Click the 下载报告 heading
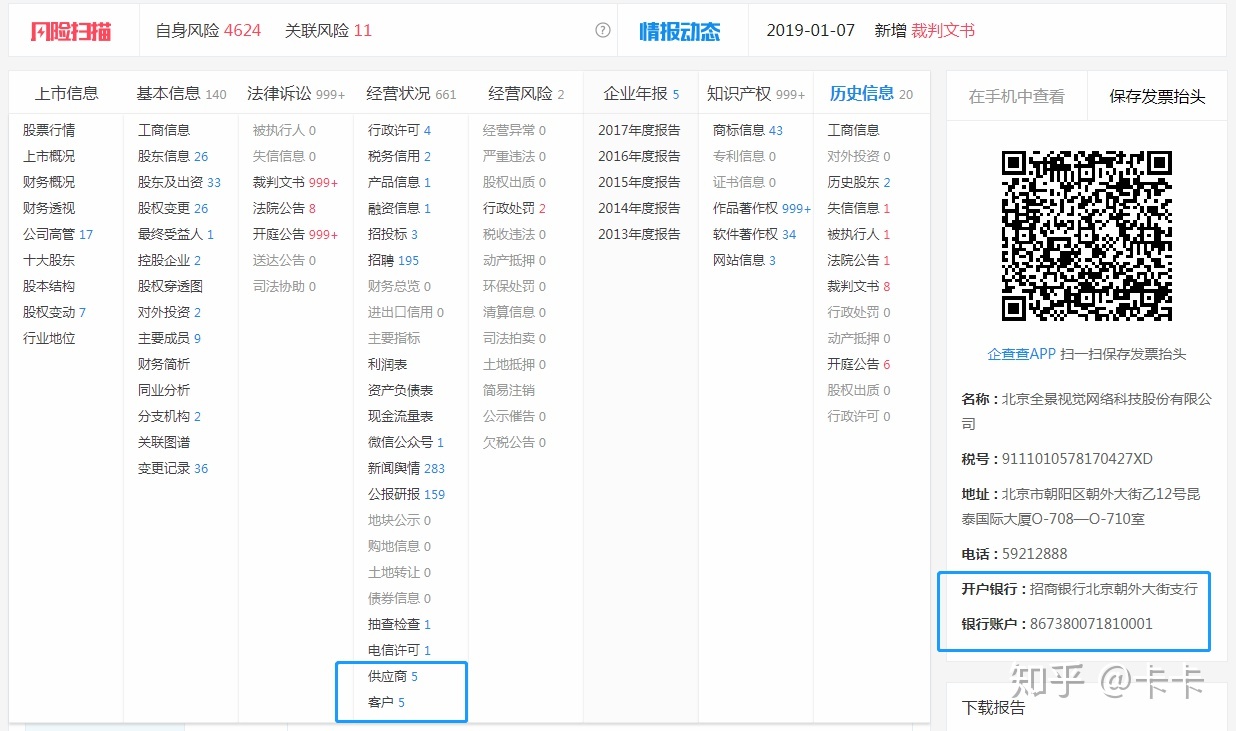The image size is (1236, 731). click(x=993, y=707)
